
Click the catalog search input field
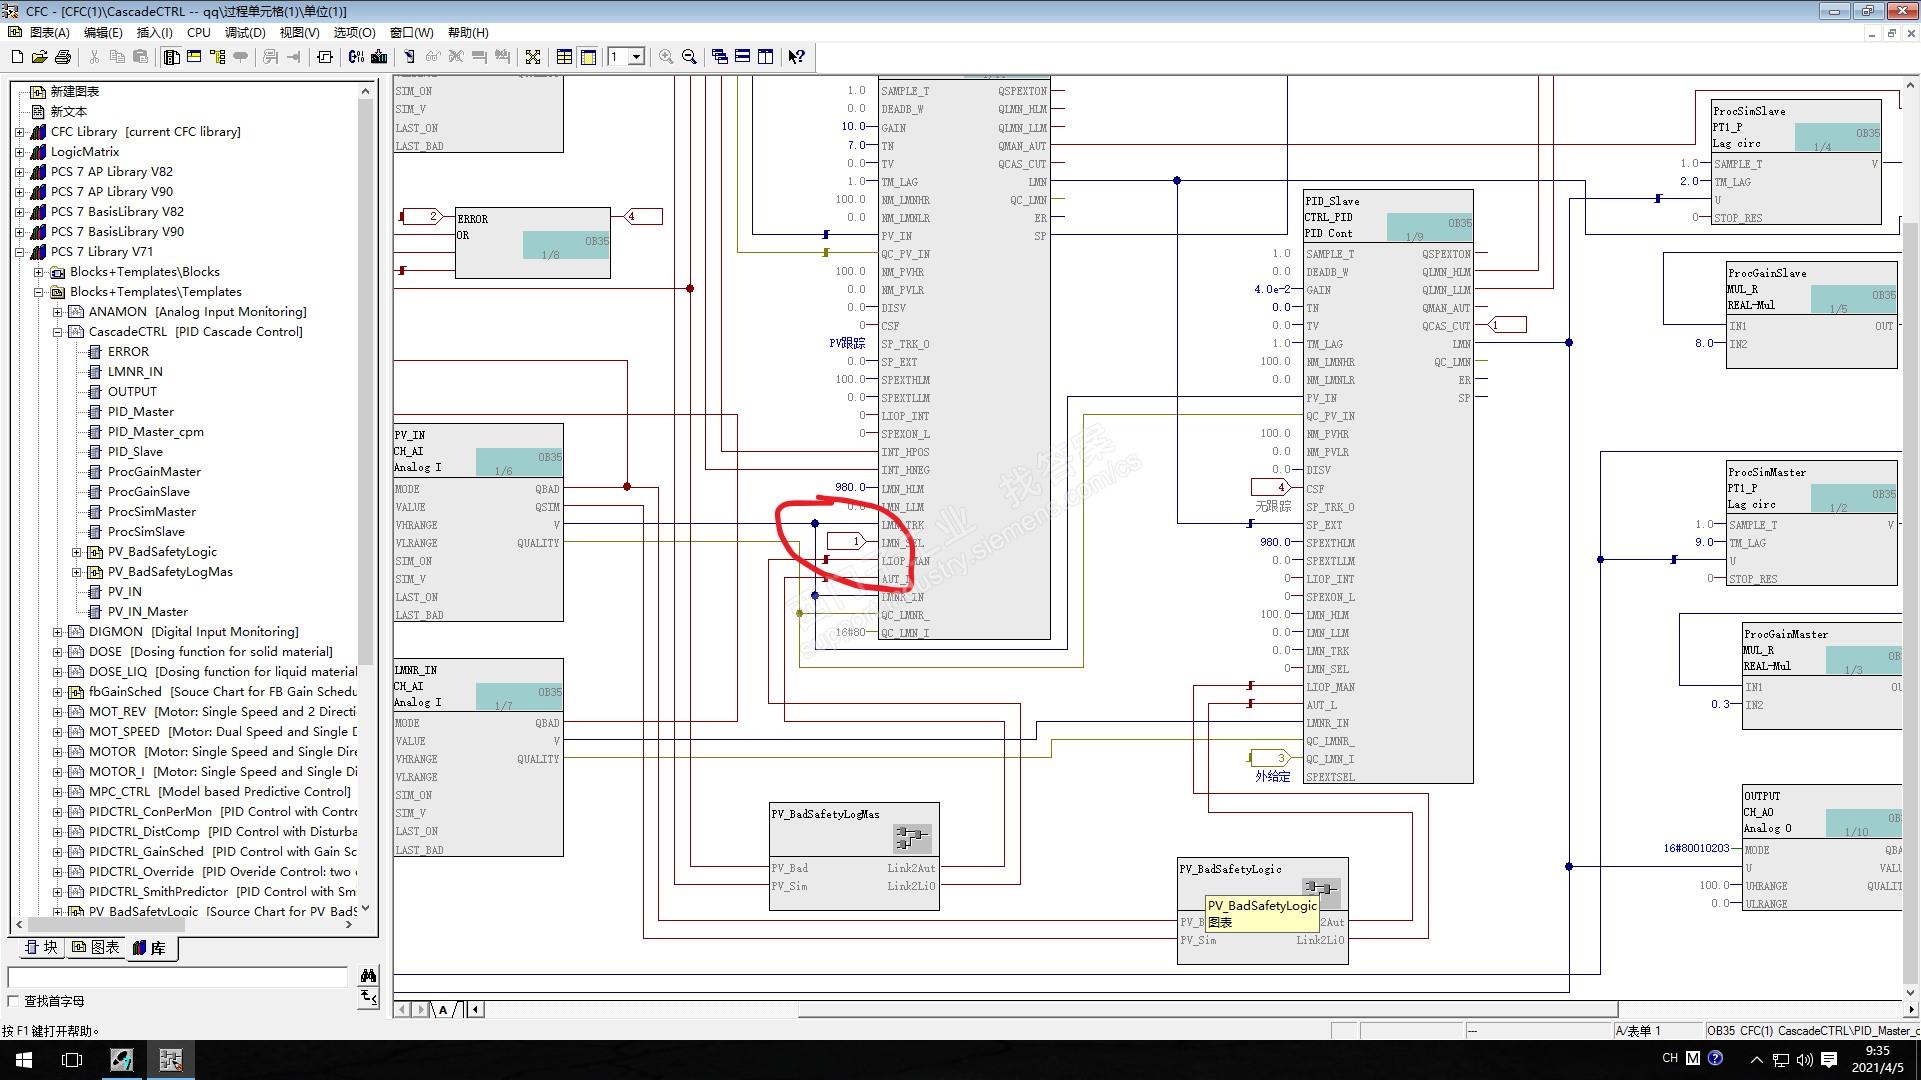click(178, 976)
